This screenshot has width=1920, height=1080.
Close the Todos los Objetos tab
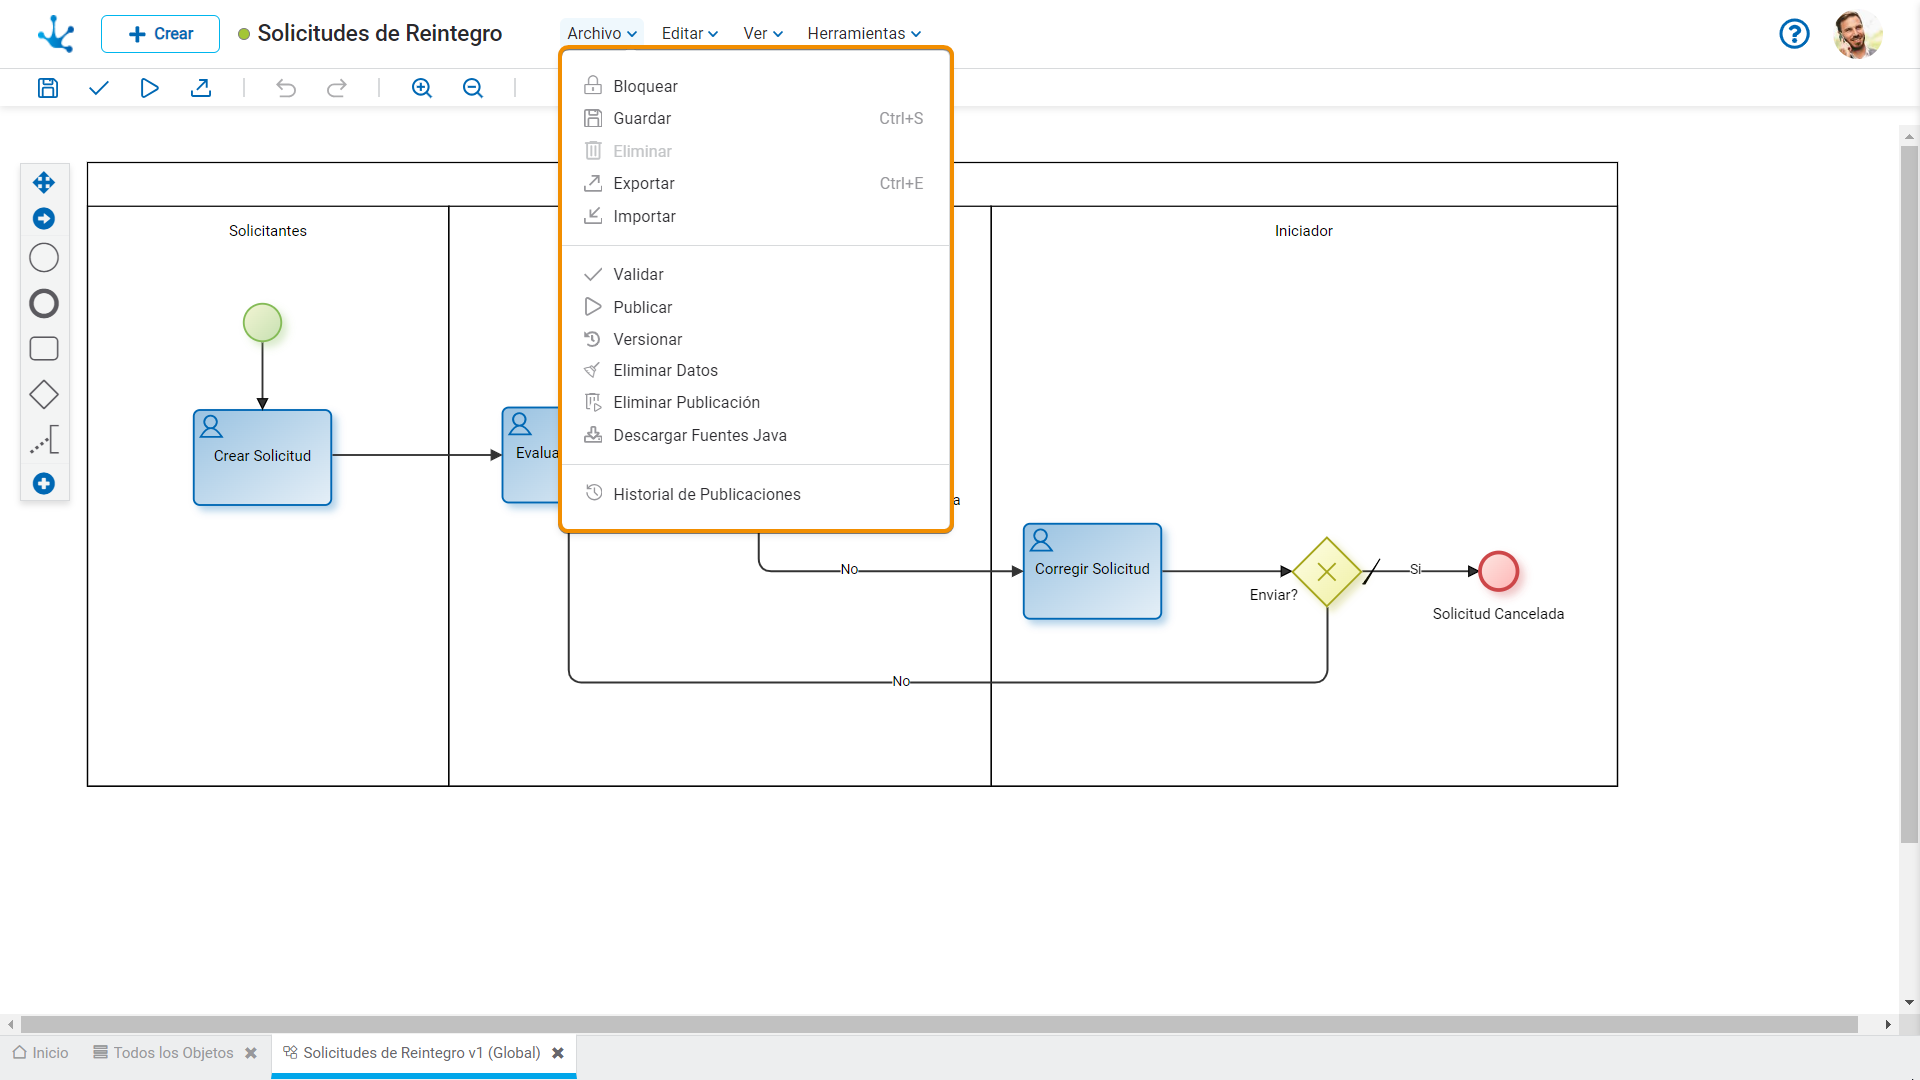[x=251, y=1053]
